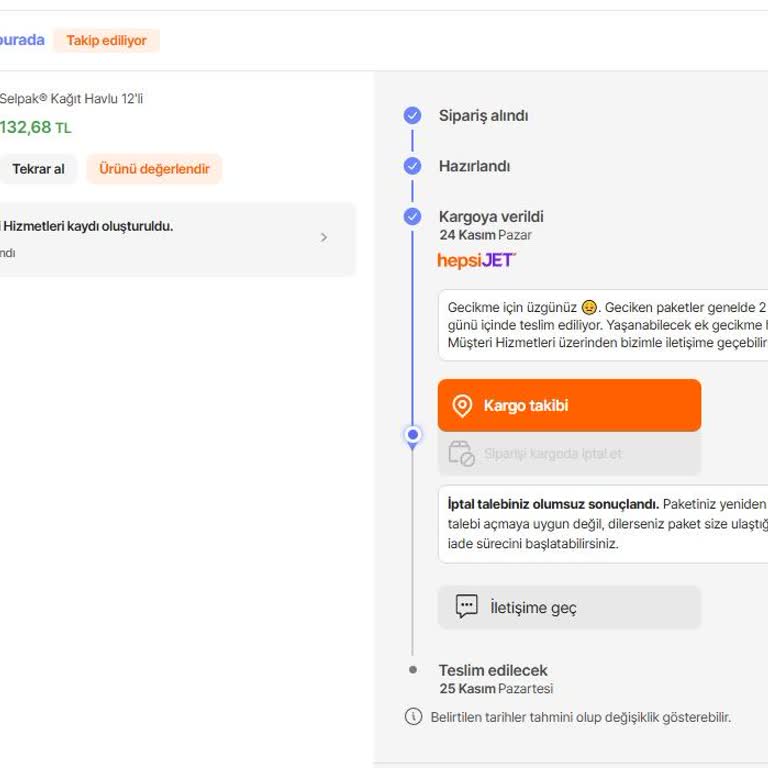Click the Hazırlandı completed step checkmark

coord(412,166)
